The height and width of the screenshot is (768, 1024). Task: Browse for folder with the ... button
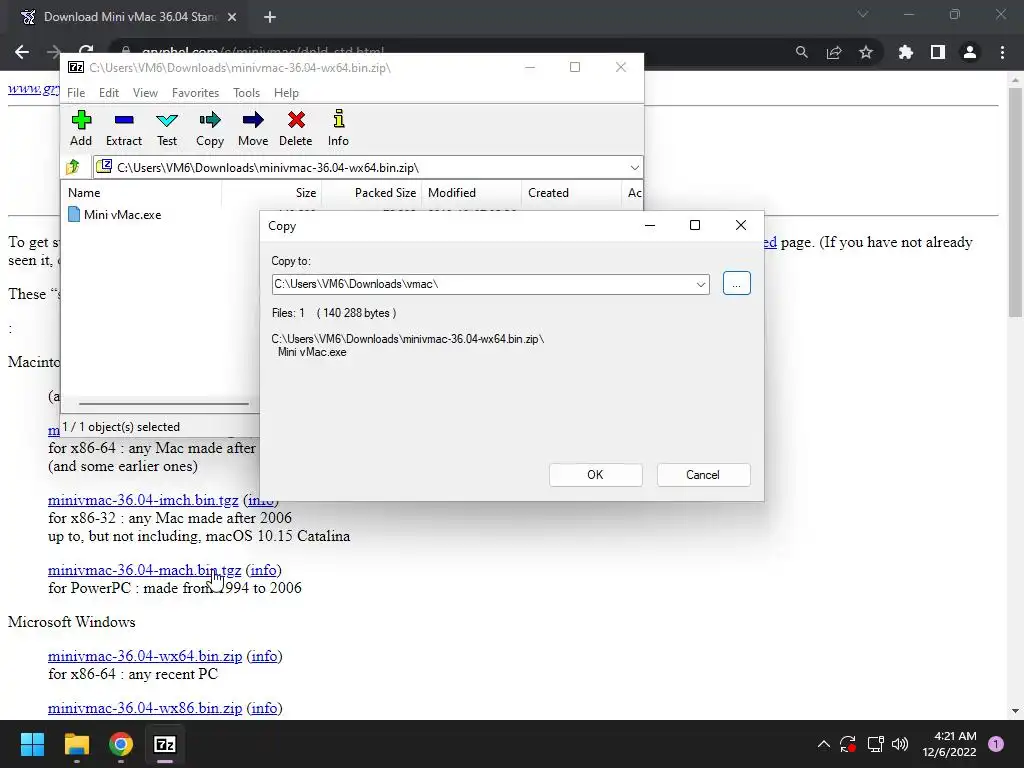[737, 283]
